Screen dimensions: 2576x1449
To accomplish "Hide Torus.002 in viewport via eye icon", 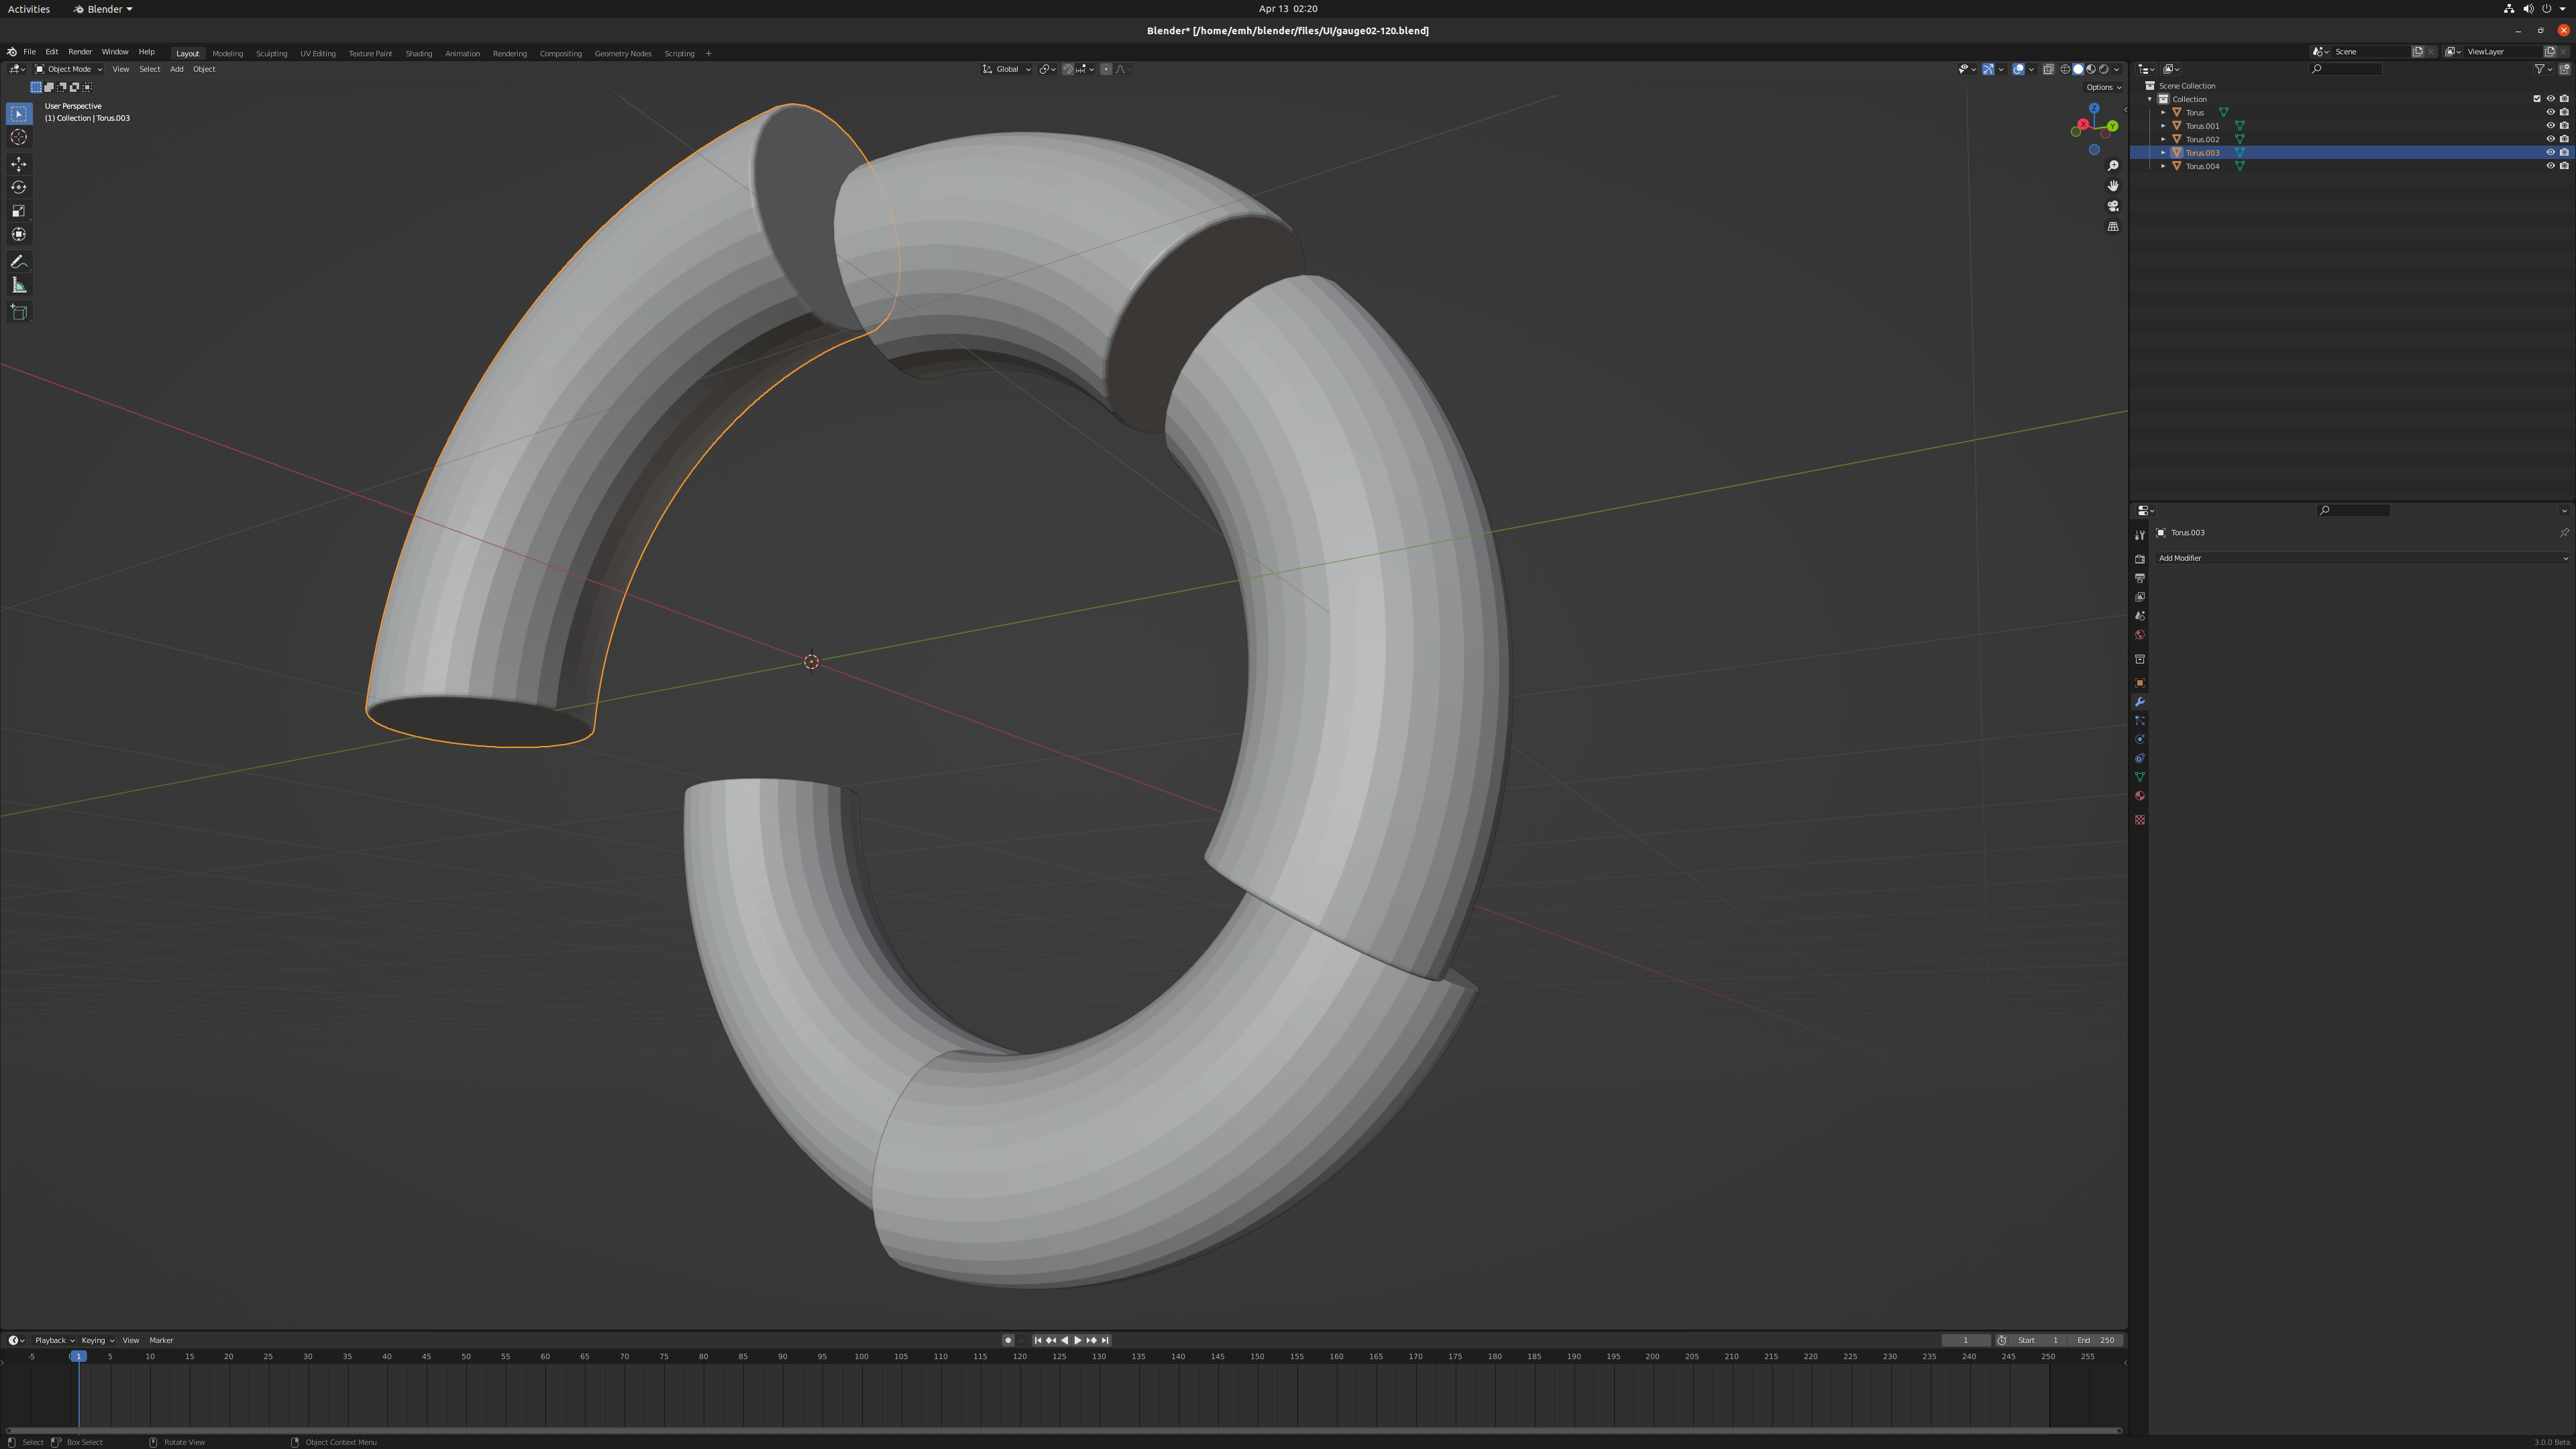I will (x=2550, y=139).
